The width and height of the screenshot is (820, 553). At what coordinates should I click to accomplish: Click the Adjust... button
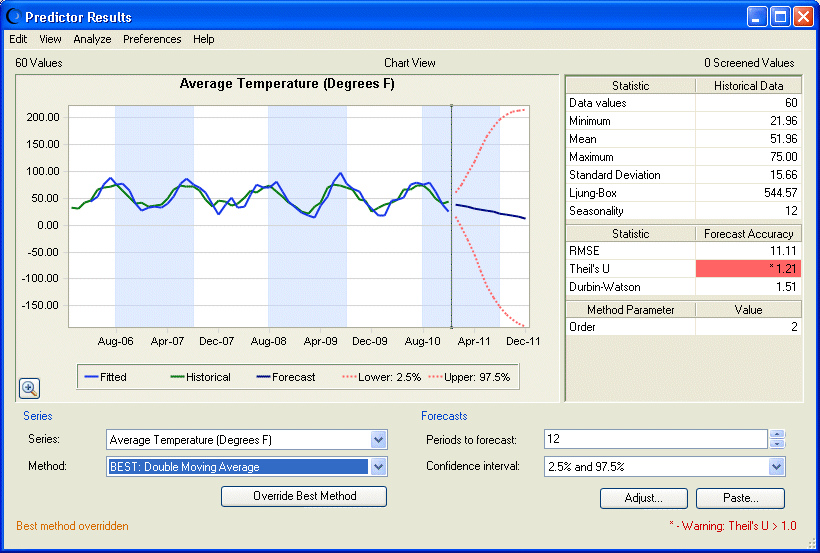pos(644,498)
